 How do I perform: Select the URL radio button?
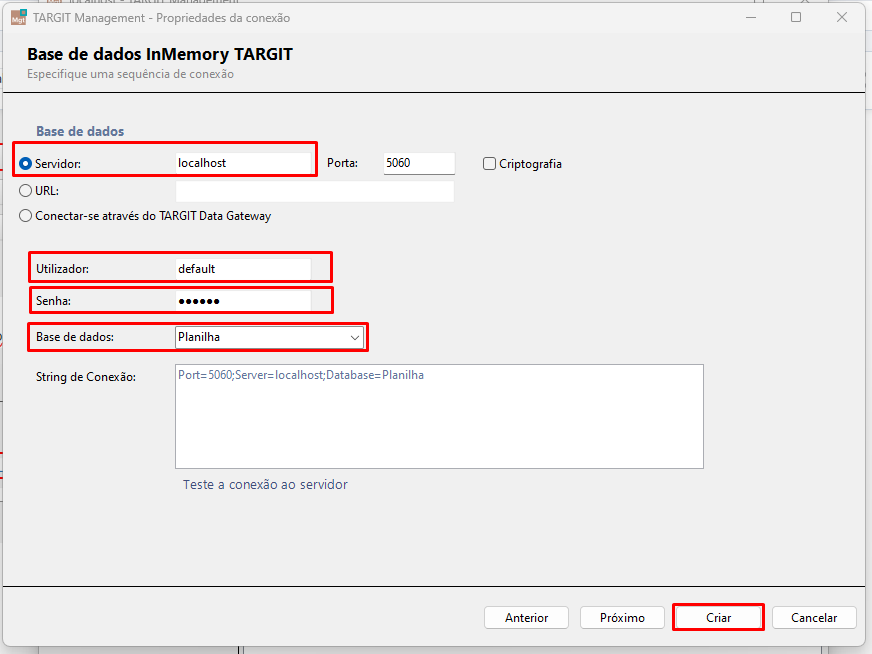coord(26,191)
